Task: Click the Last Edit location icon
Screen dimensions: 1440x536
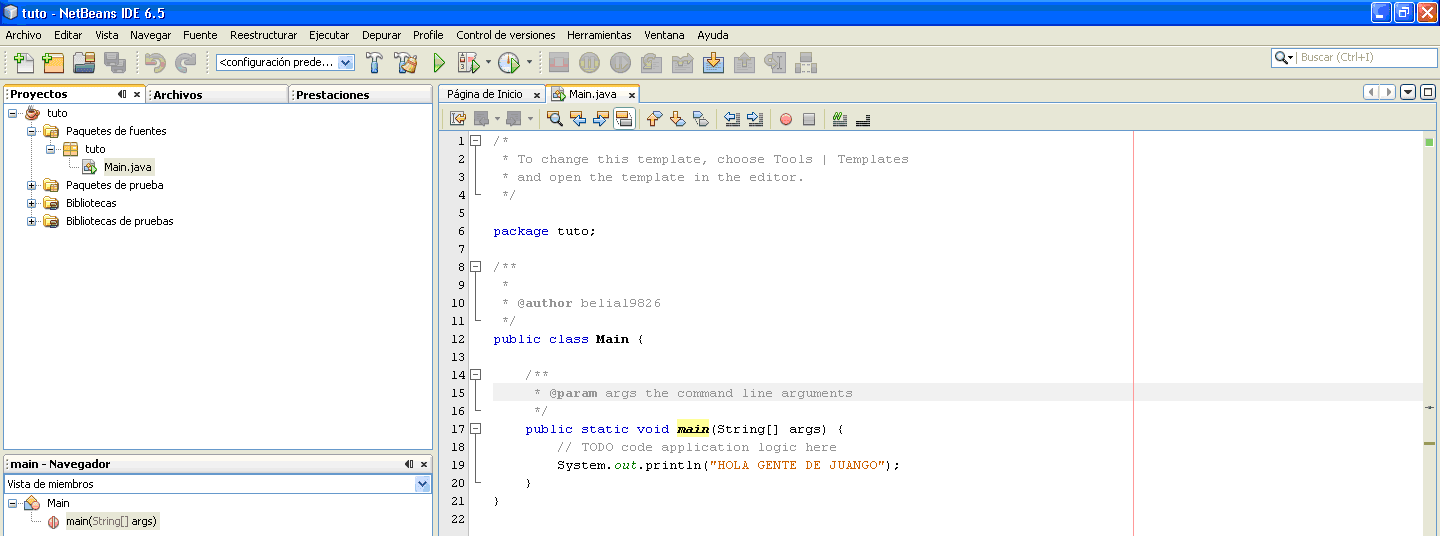Action: coord(457,119)
